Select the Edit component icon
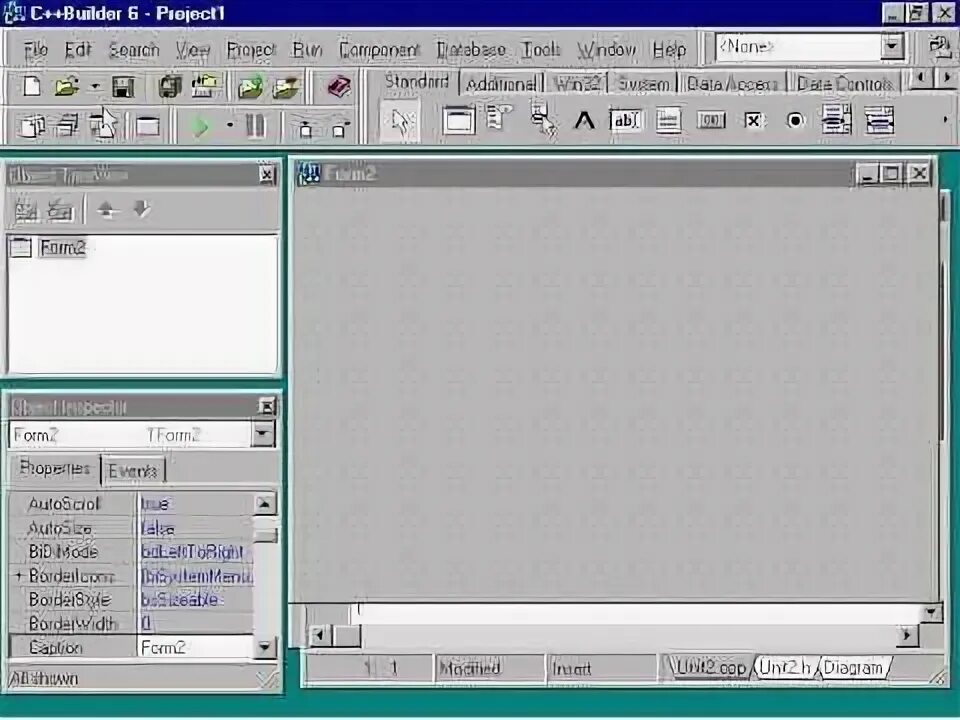 pyautogui.click(x=626, y=120)
